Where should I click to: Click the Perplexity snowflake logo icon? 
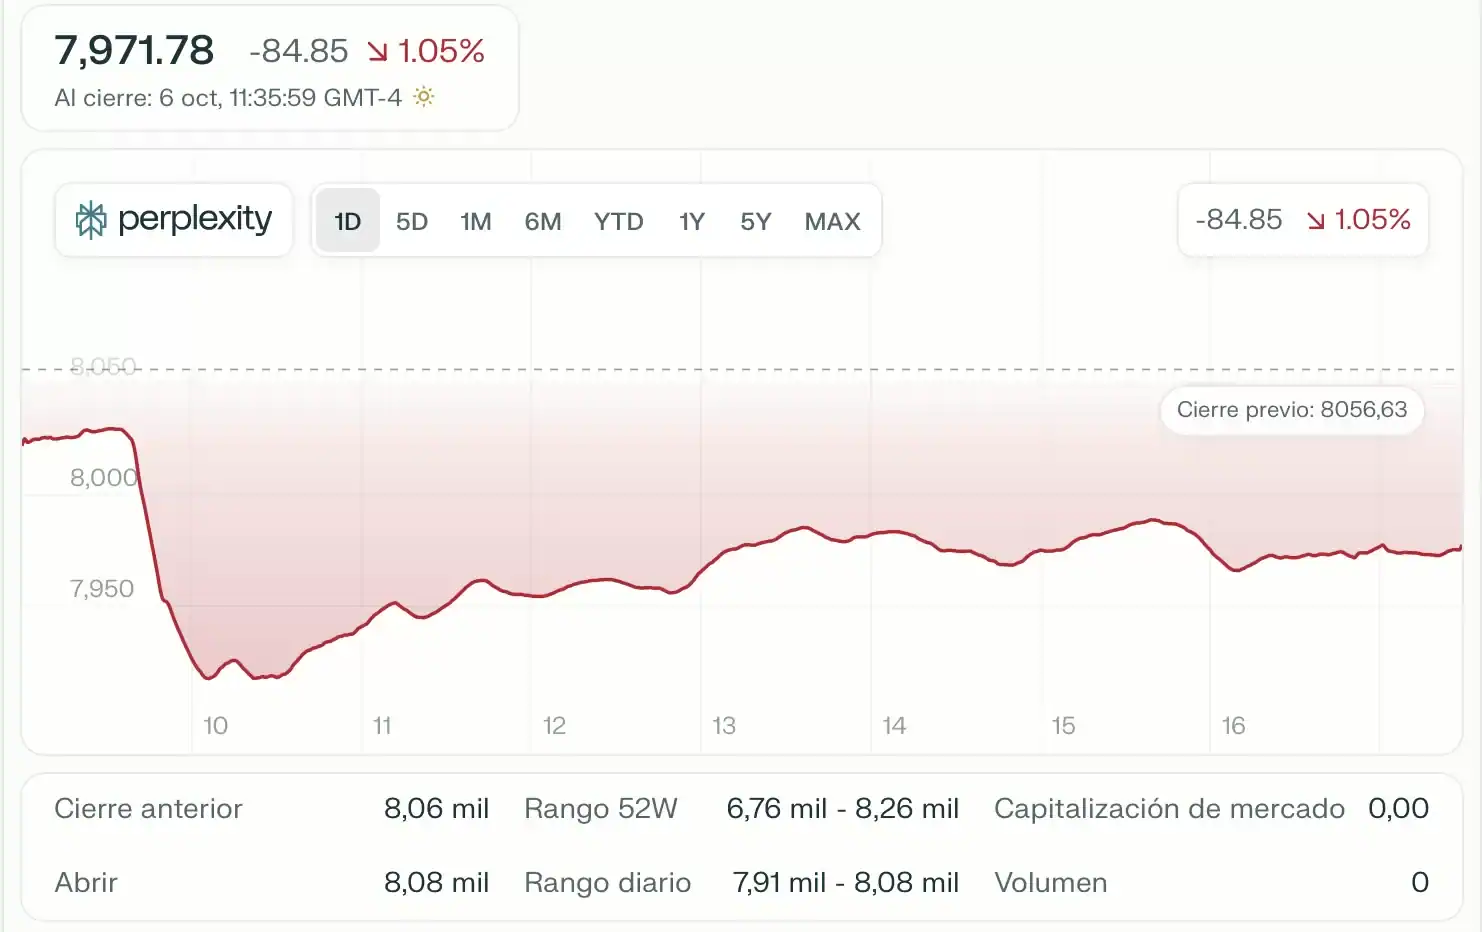91,220
